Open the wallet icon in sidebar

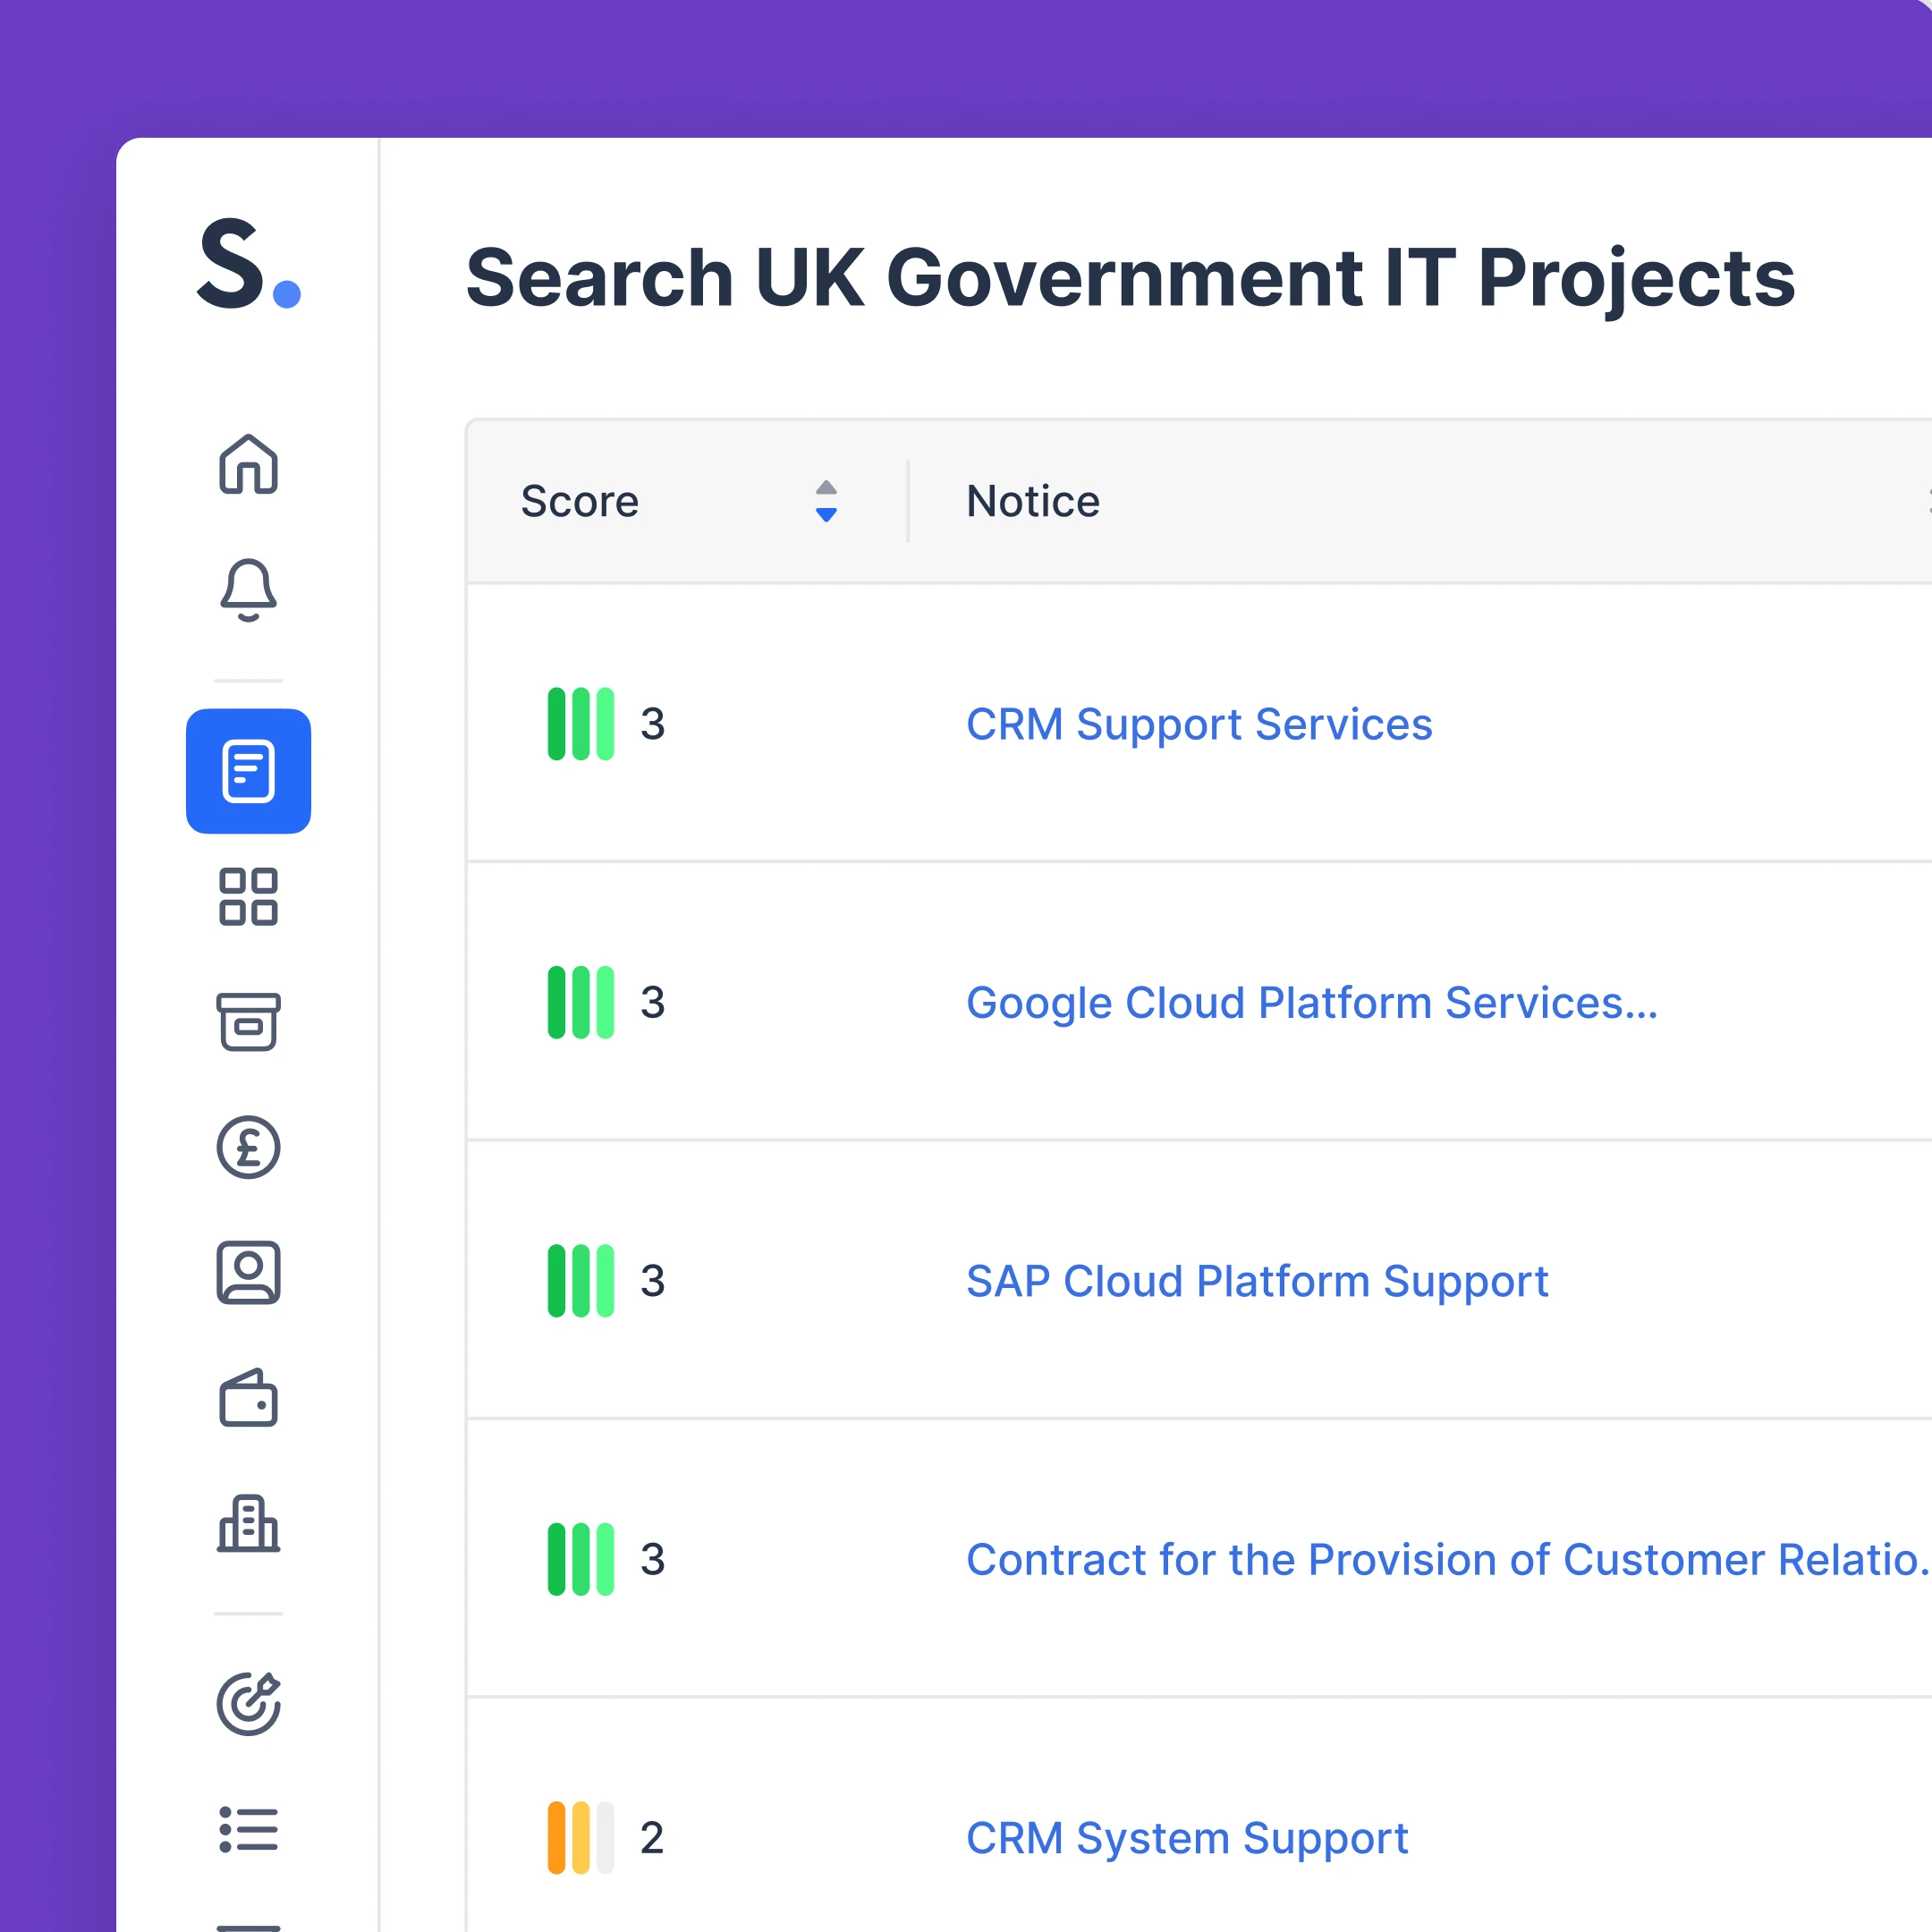pos(248,1398)
